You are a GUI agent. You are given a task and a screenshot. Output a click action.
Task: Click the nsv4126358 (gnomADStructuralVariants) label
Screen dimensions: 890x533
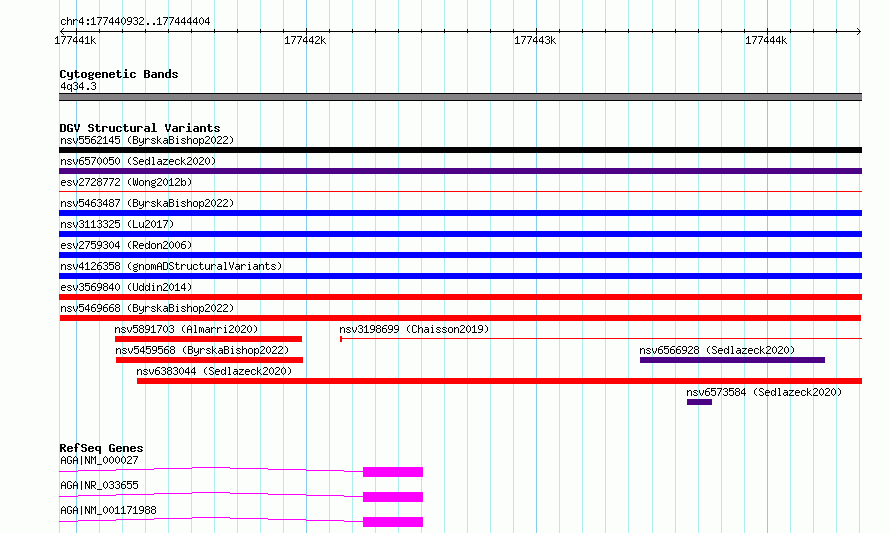pos(171,266)
